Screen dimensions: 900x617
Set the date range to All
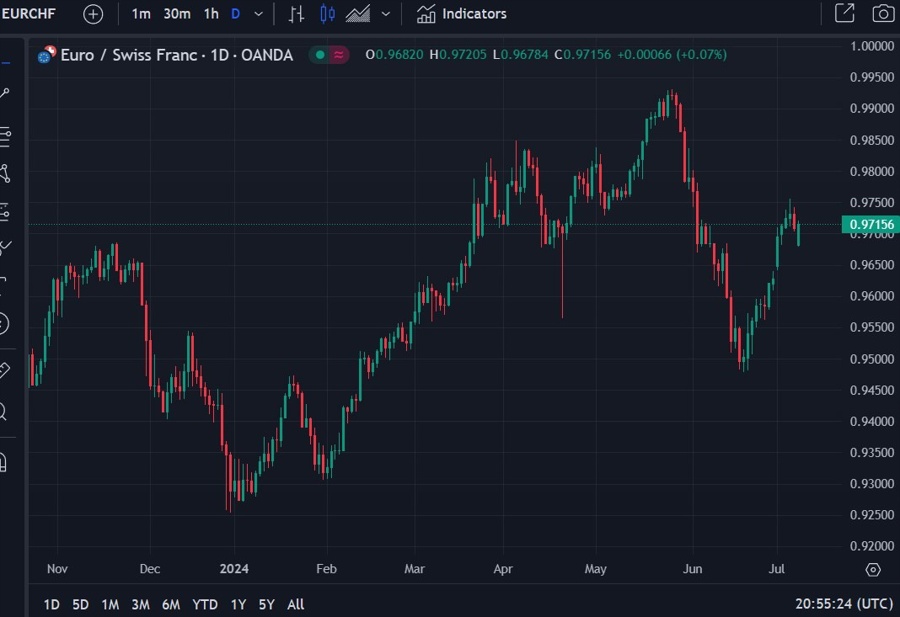click(296, 604)
